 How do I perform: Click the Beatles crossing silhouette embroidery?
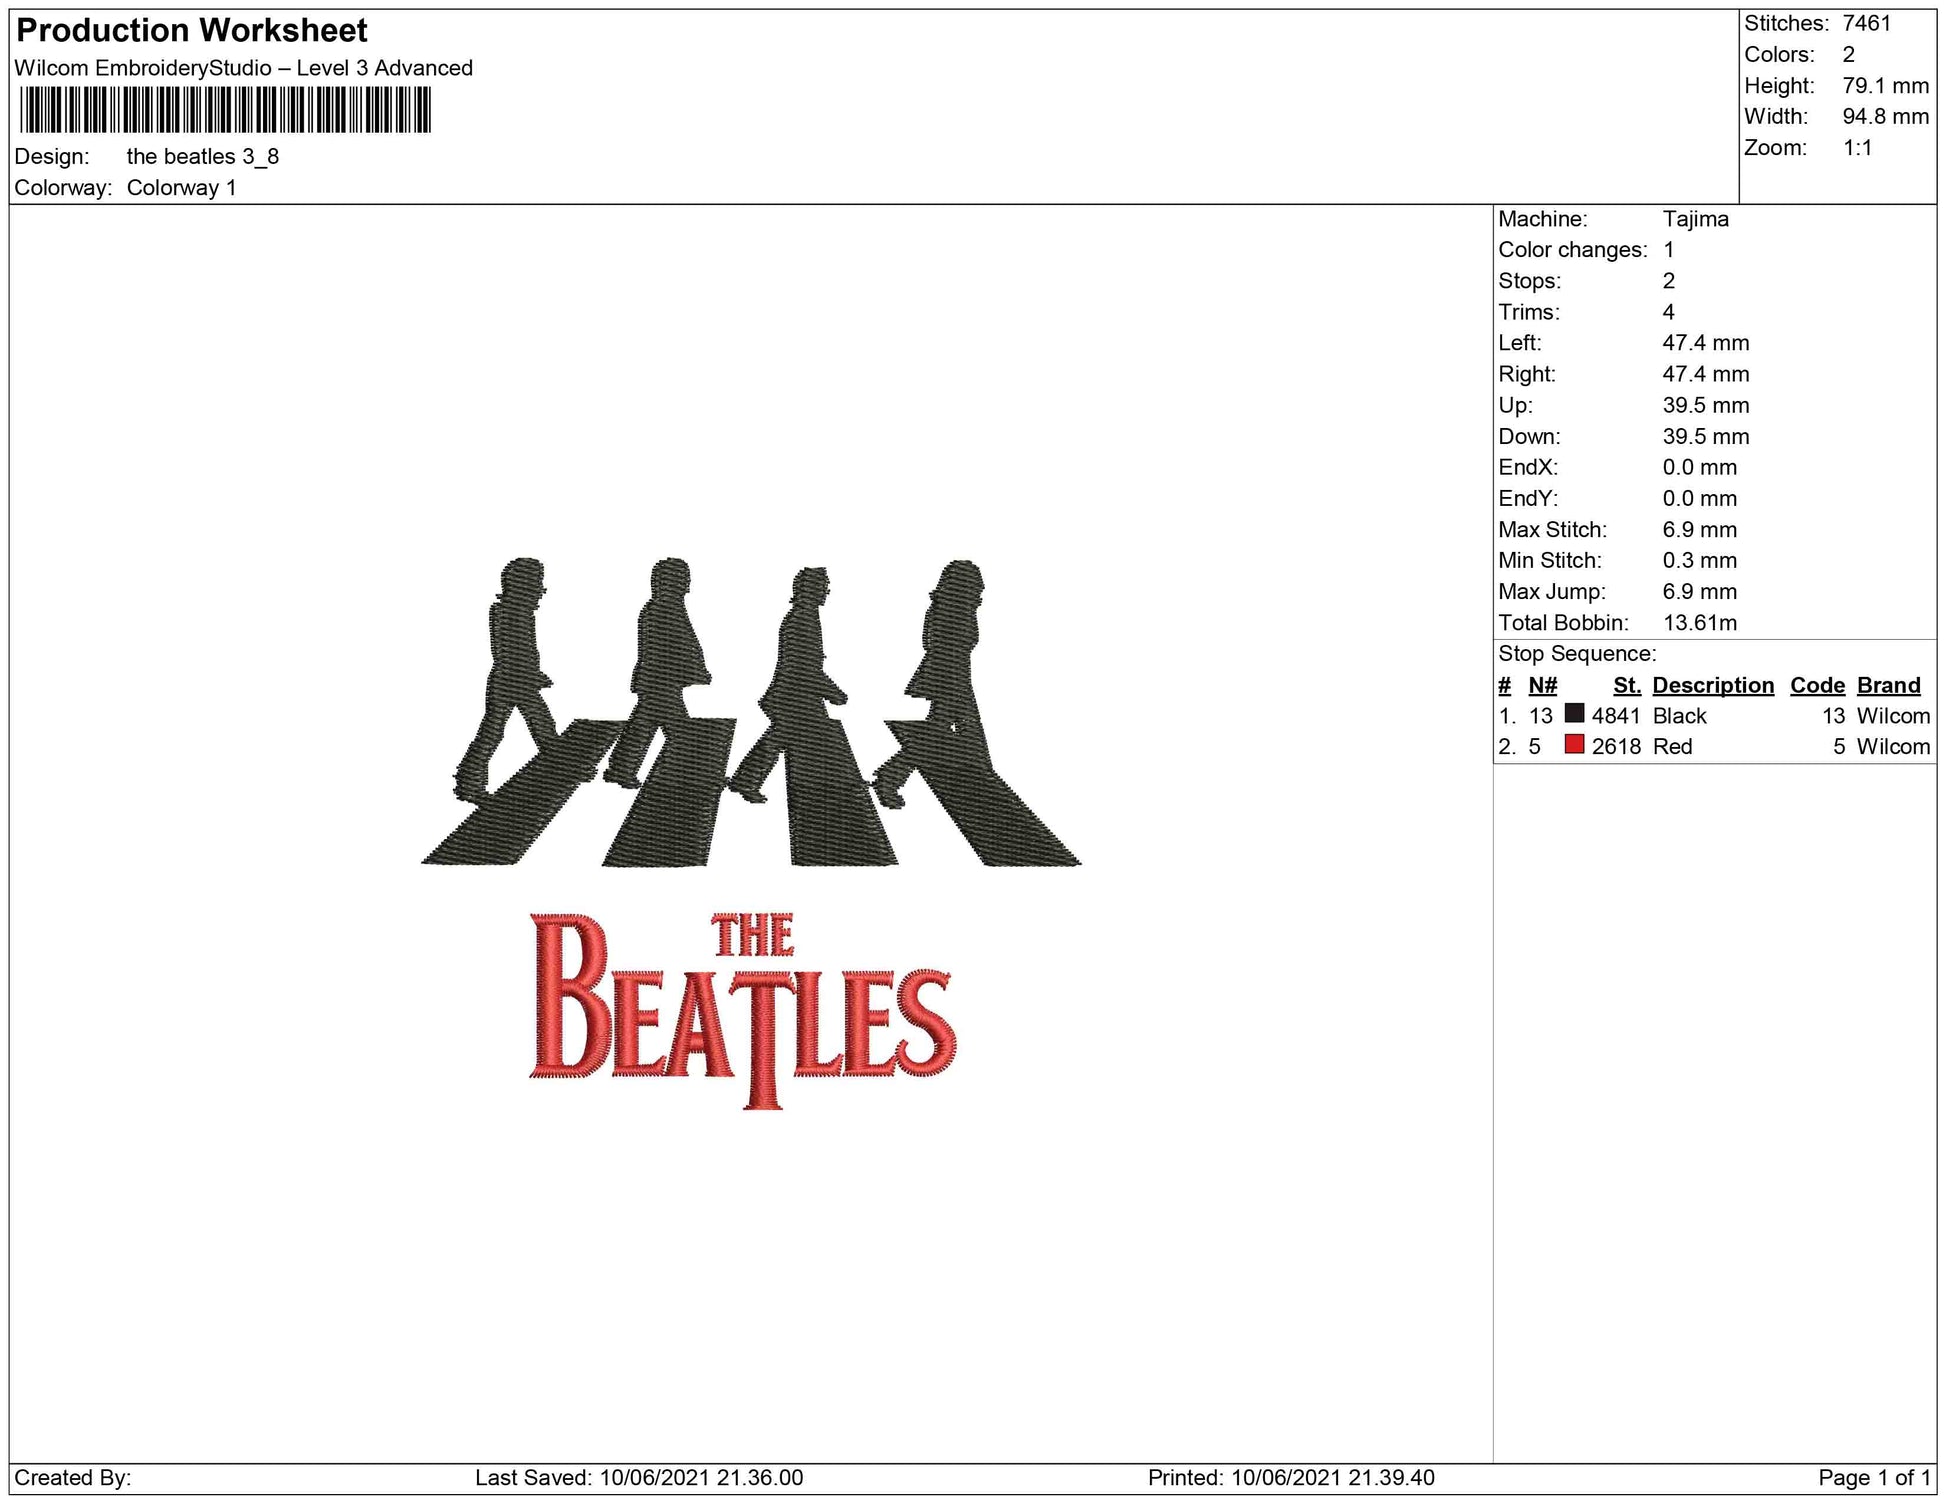coord(750,715)
